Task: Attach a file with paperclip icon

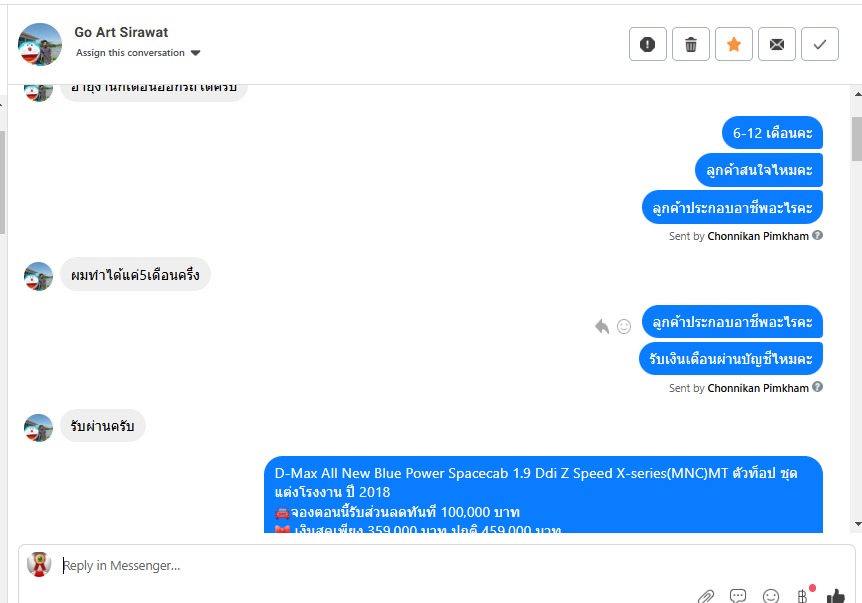Action: 706,596
